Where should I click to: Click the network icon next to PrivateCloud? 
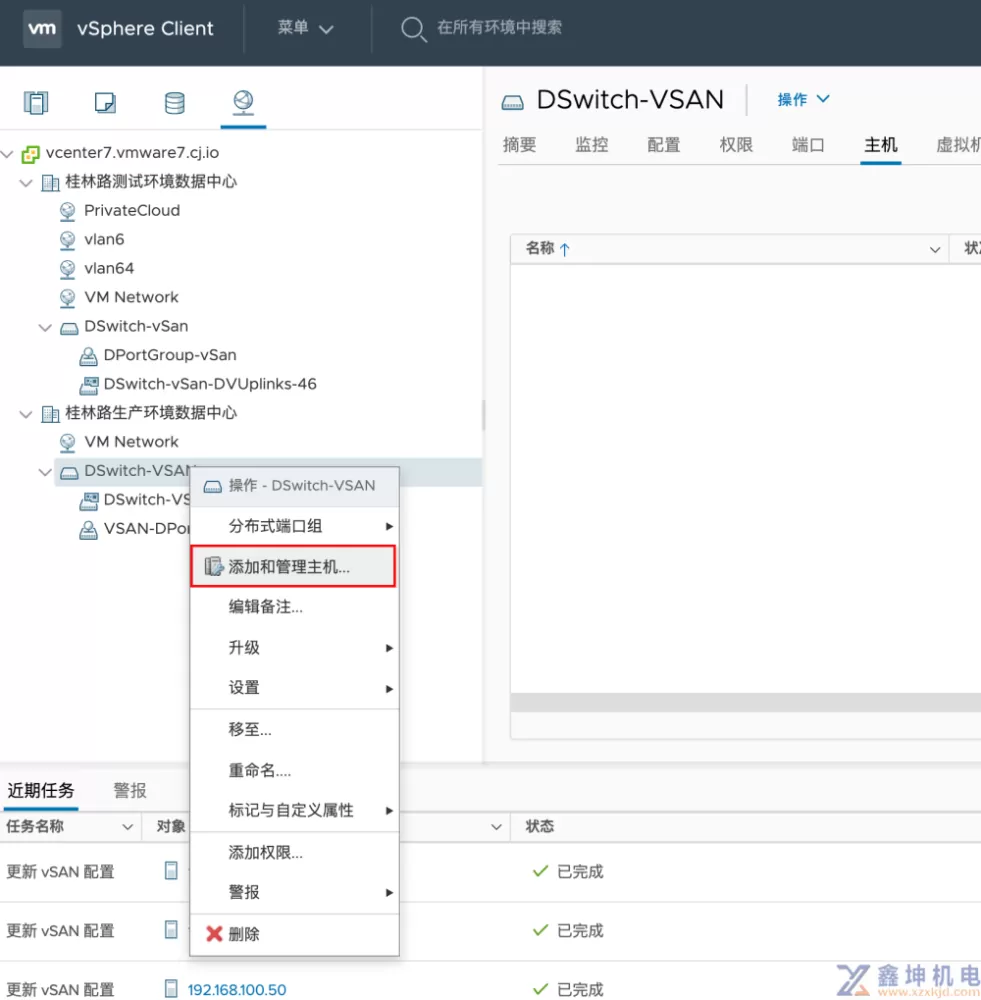68,211
